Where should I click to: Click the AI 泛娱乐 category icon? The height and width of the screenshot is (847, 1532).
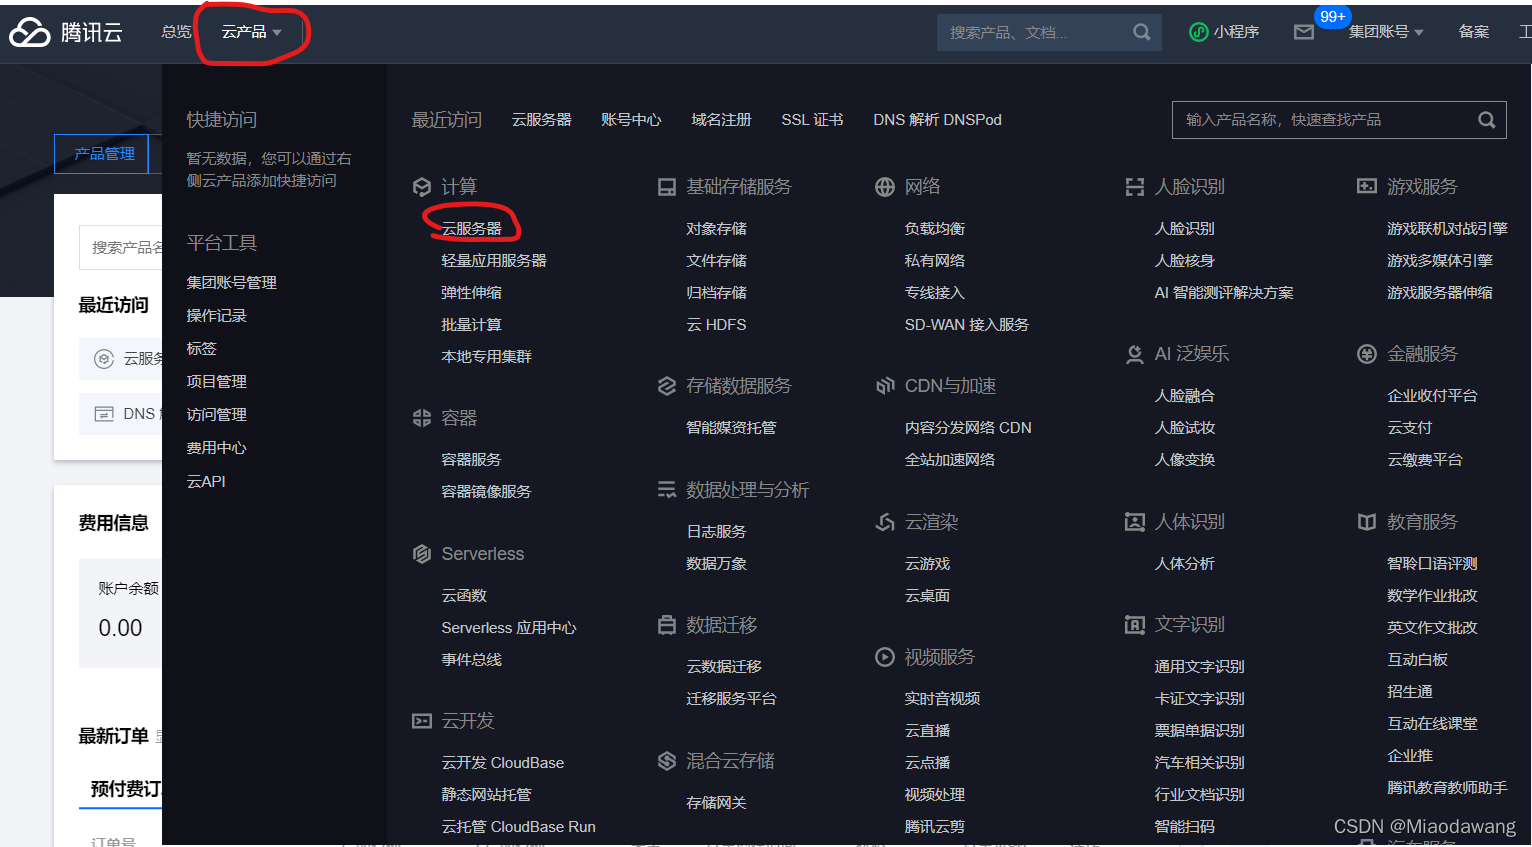1135,354
